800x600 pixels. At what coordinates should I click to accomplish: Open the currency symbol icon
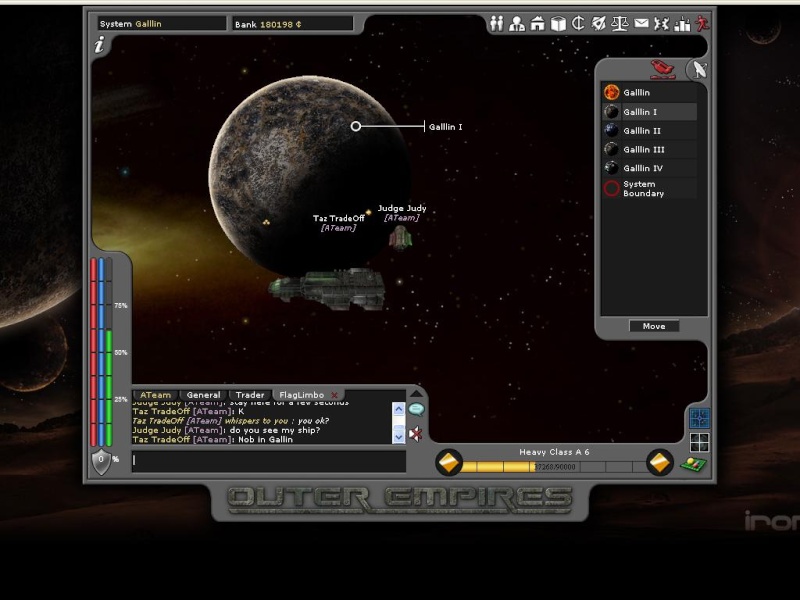(578, 23)
